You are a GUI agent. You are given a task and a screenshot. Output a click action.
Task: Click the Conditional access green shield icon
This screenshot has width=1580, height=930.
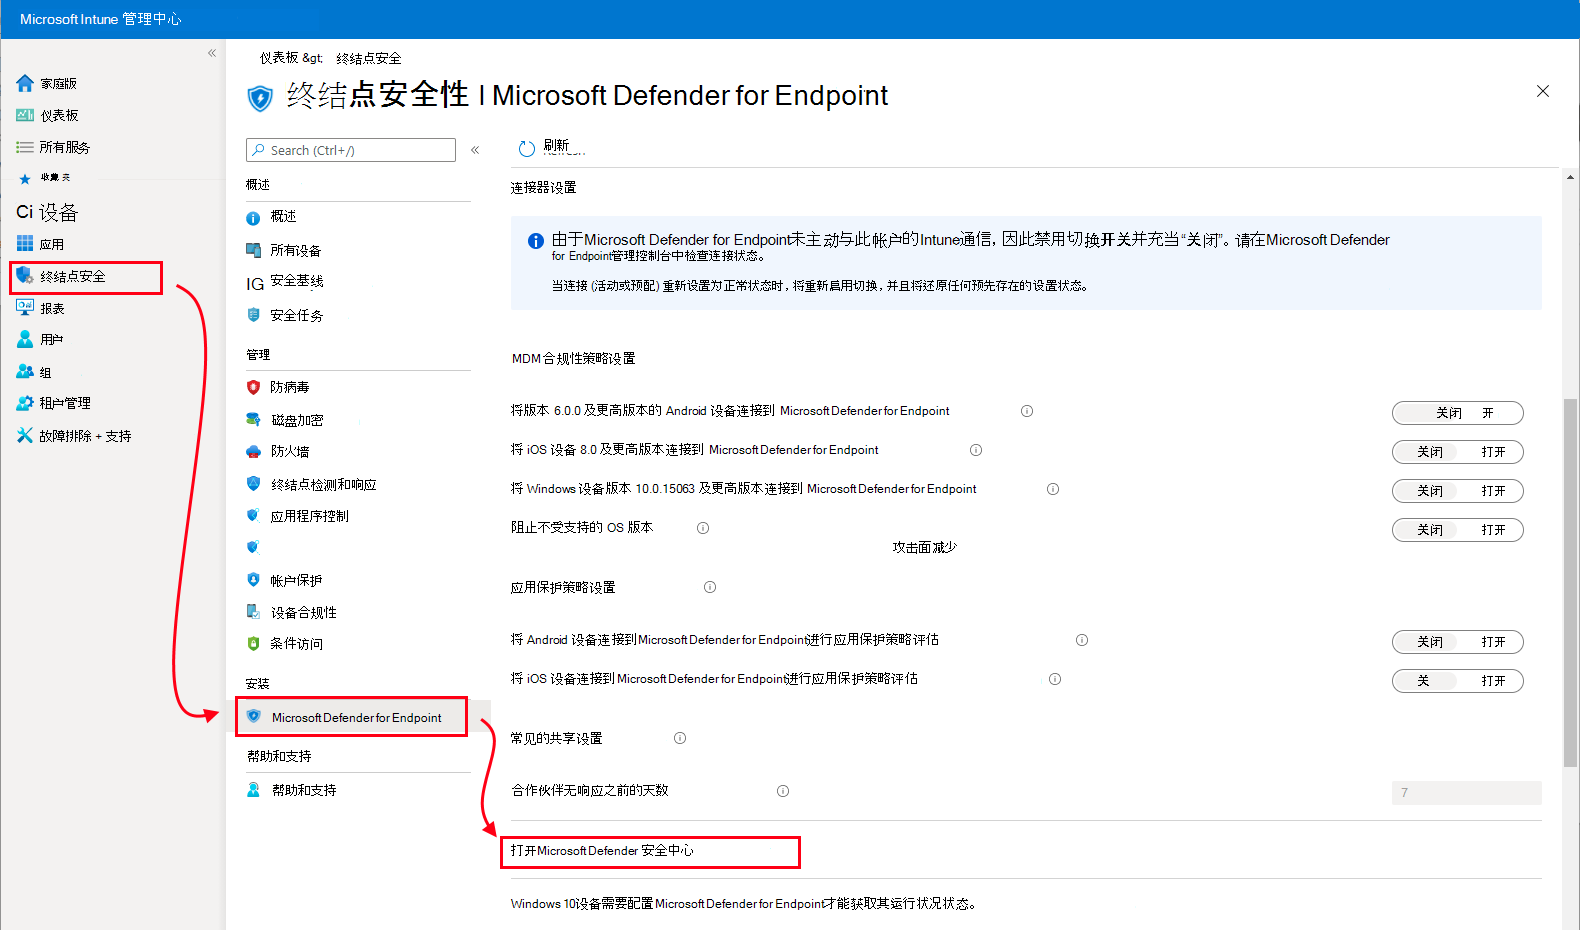pyautogui.click(x=254, y=644)
